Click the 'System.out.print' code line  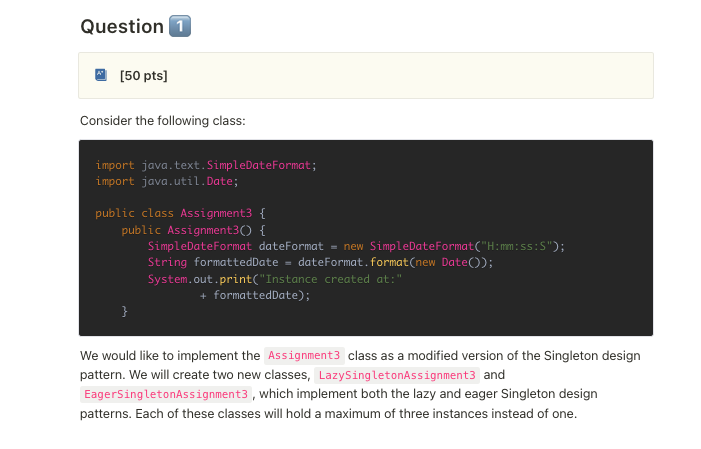(275, 279)
